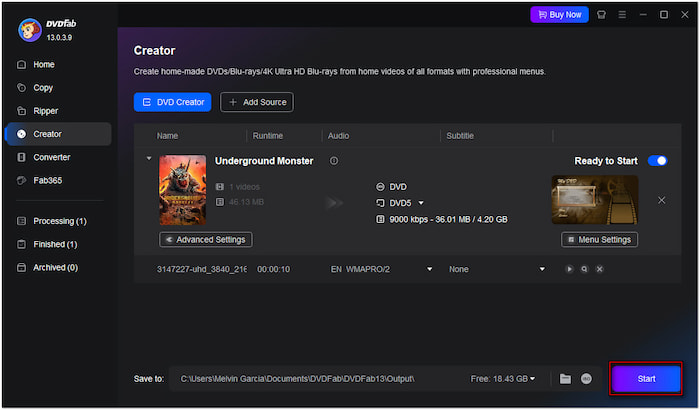Viewport: 700px width, 410px height.
Task: Click the Start button
Action: click(646, 379)
